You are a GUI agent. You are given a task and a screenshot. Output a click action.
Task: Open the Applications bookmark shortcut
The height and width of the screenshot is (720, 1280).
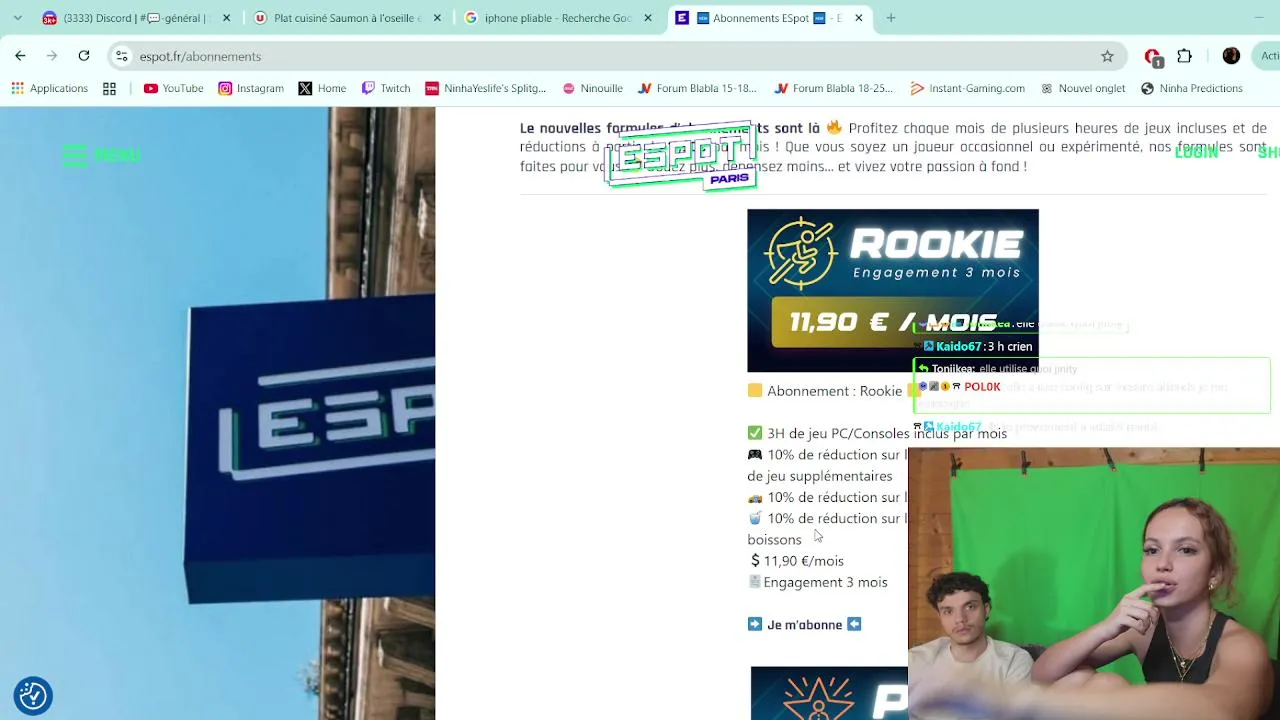click(x=50, y=88)
